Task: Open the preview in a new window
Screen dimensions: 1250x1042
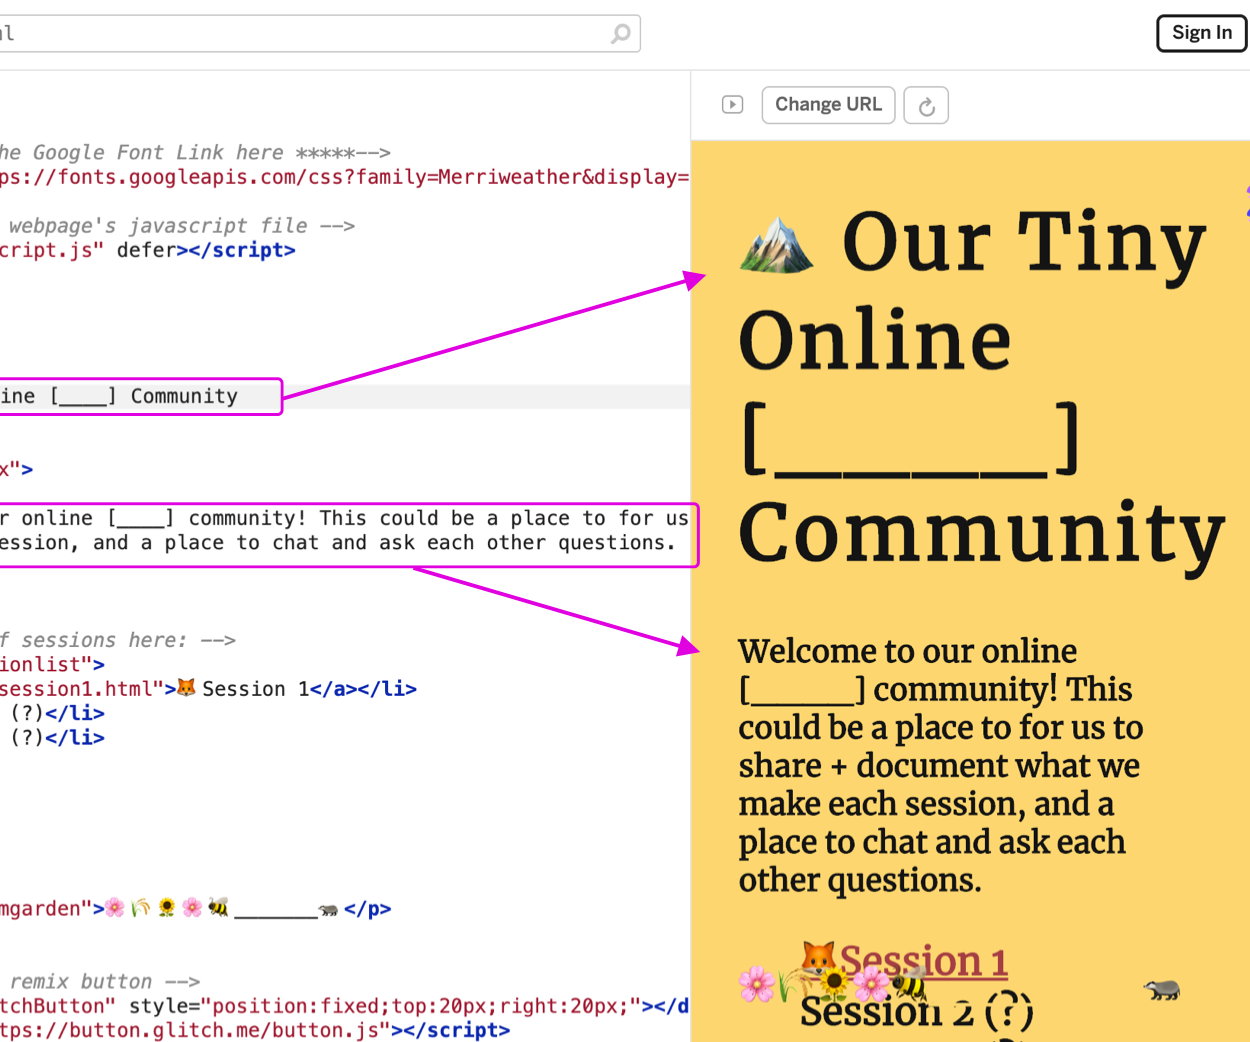Action: [732, 104]
